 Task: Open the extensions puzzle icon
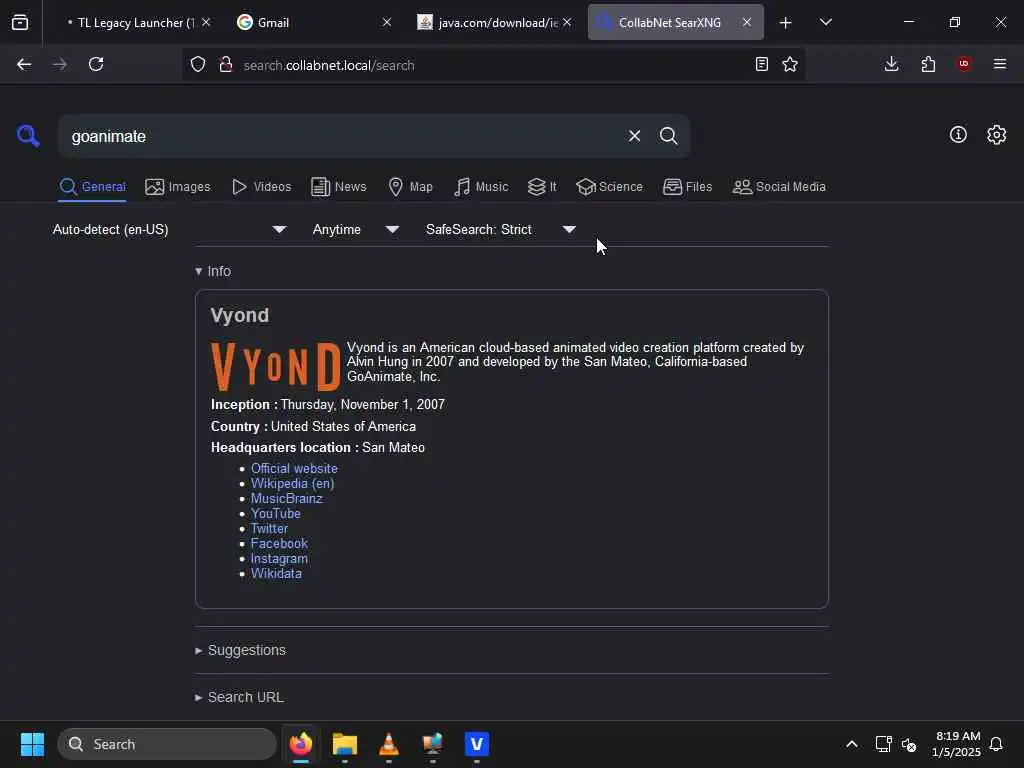[928, 64]
